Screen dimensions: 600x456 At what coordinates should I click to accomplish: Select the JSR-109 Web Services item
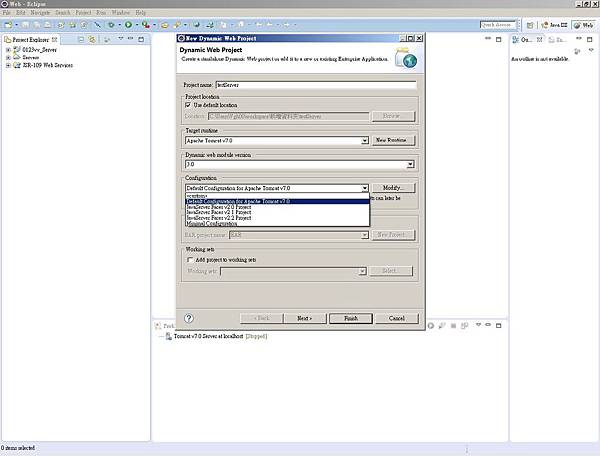tap(47, 65)
